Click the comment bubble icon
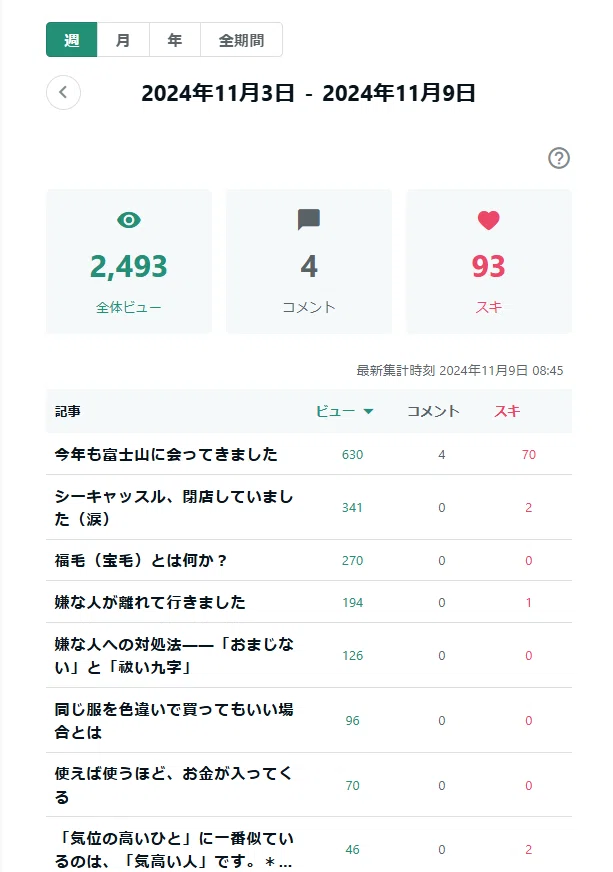This screenshot has width=613, height=872. pos(309,220)
